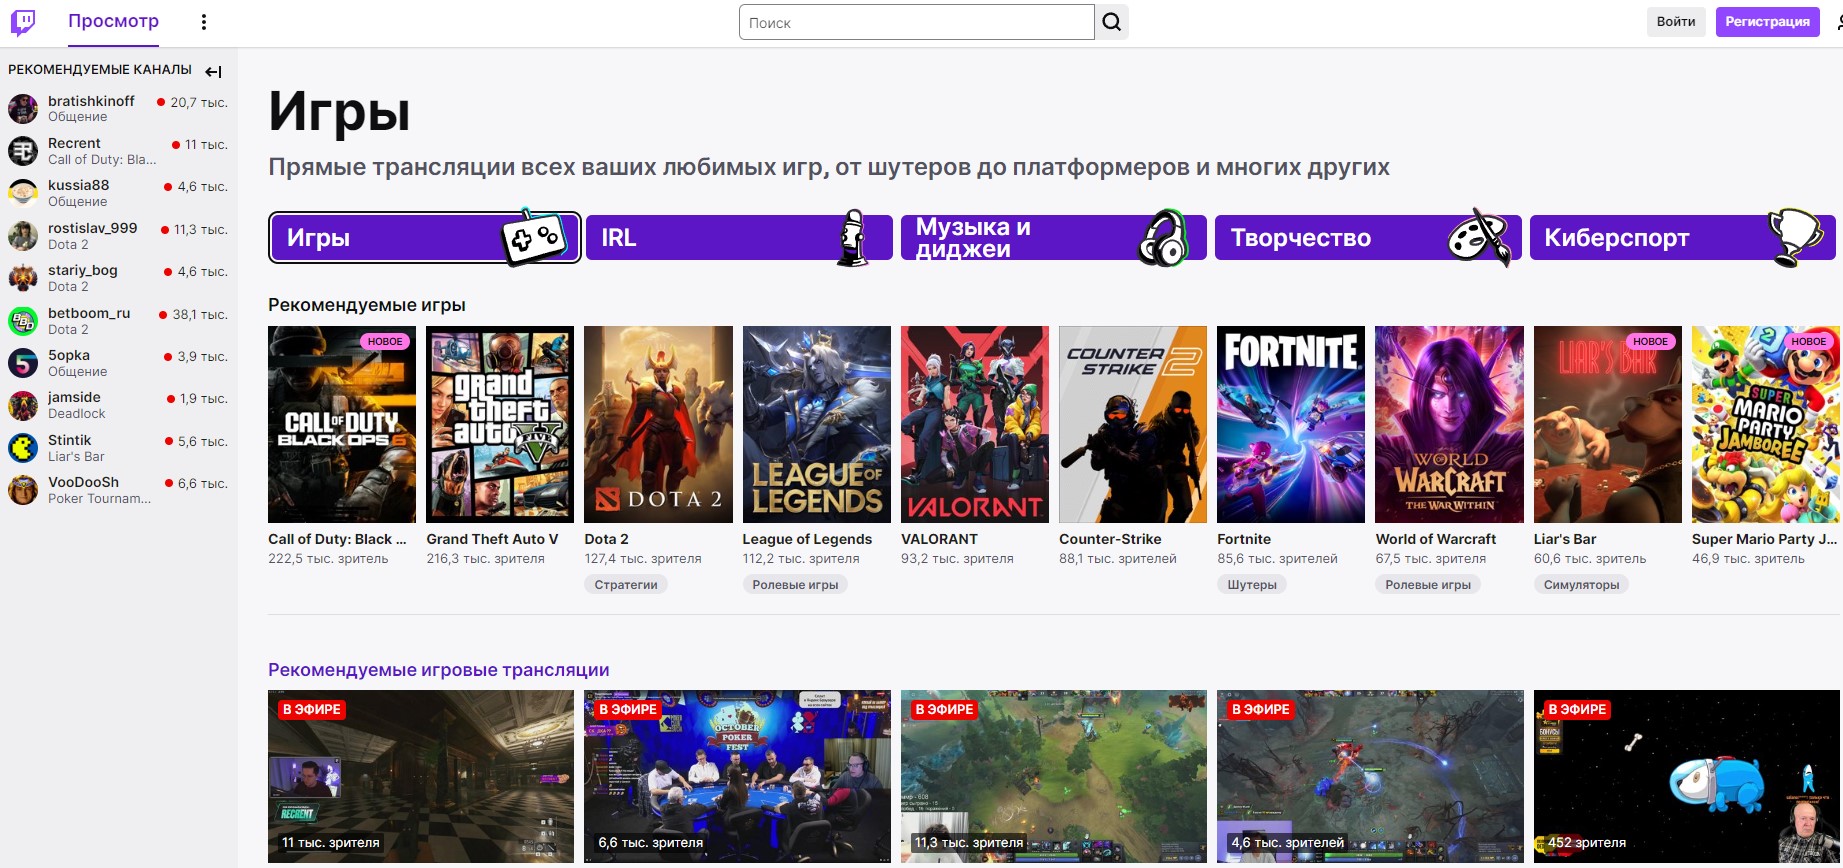Open the three-dot more menu
Image resolution: width=1843 pixels, height=868 pixels.
[x=204, y=22]
